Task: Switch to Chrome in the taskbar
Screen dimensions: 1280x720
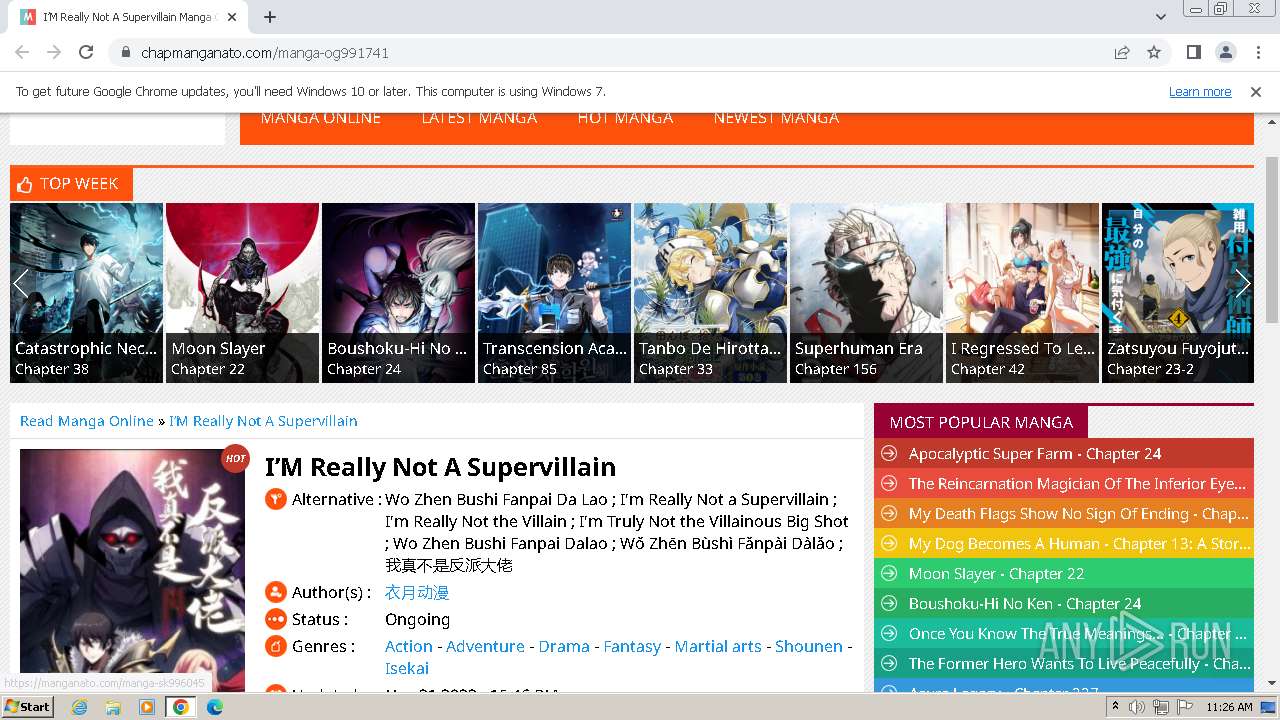Action: tap(181, 707)
